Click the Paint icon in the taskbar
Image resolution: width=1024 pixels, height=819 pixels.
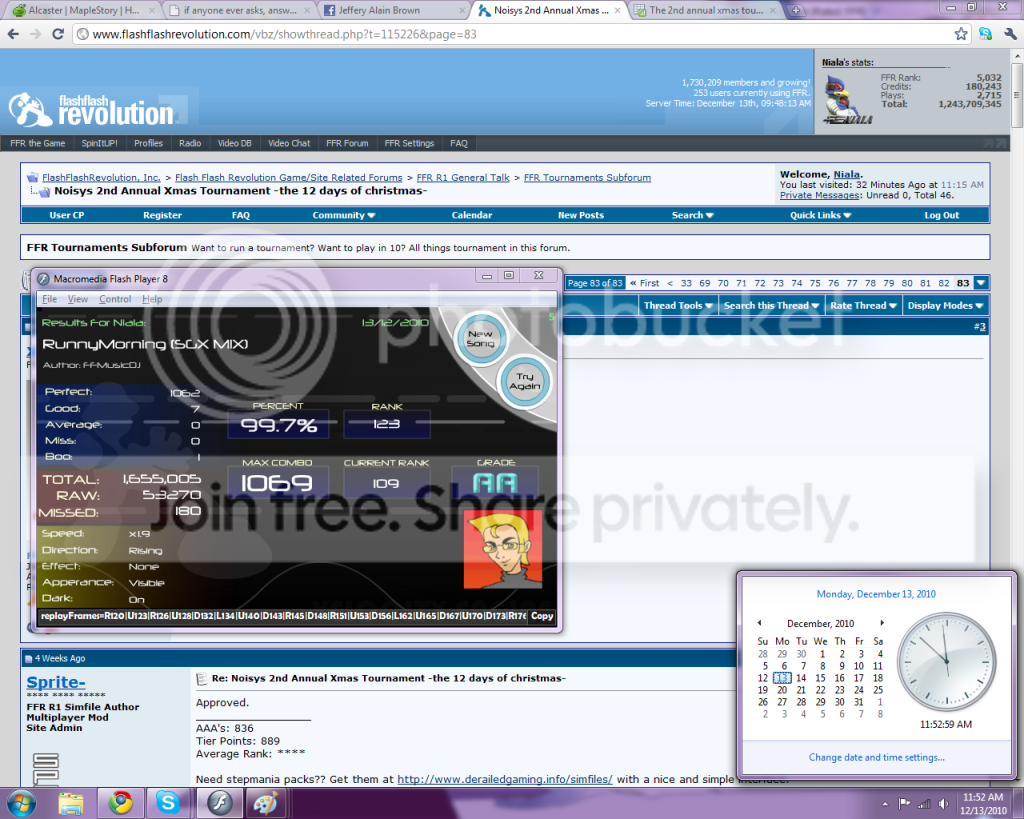263,802
